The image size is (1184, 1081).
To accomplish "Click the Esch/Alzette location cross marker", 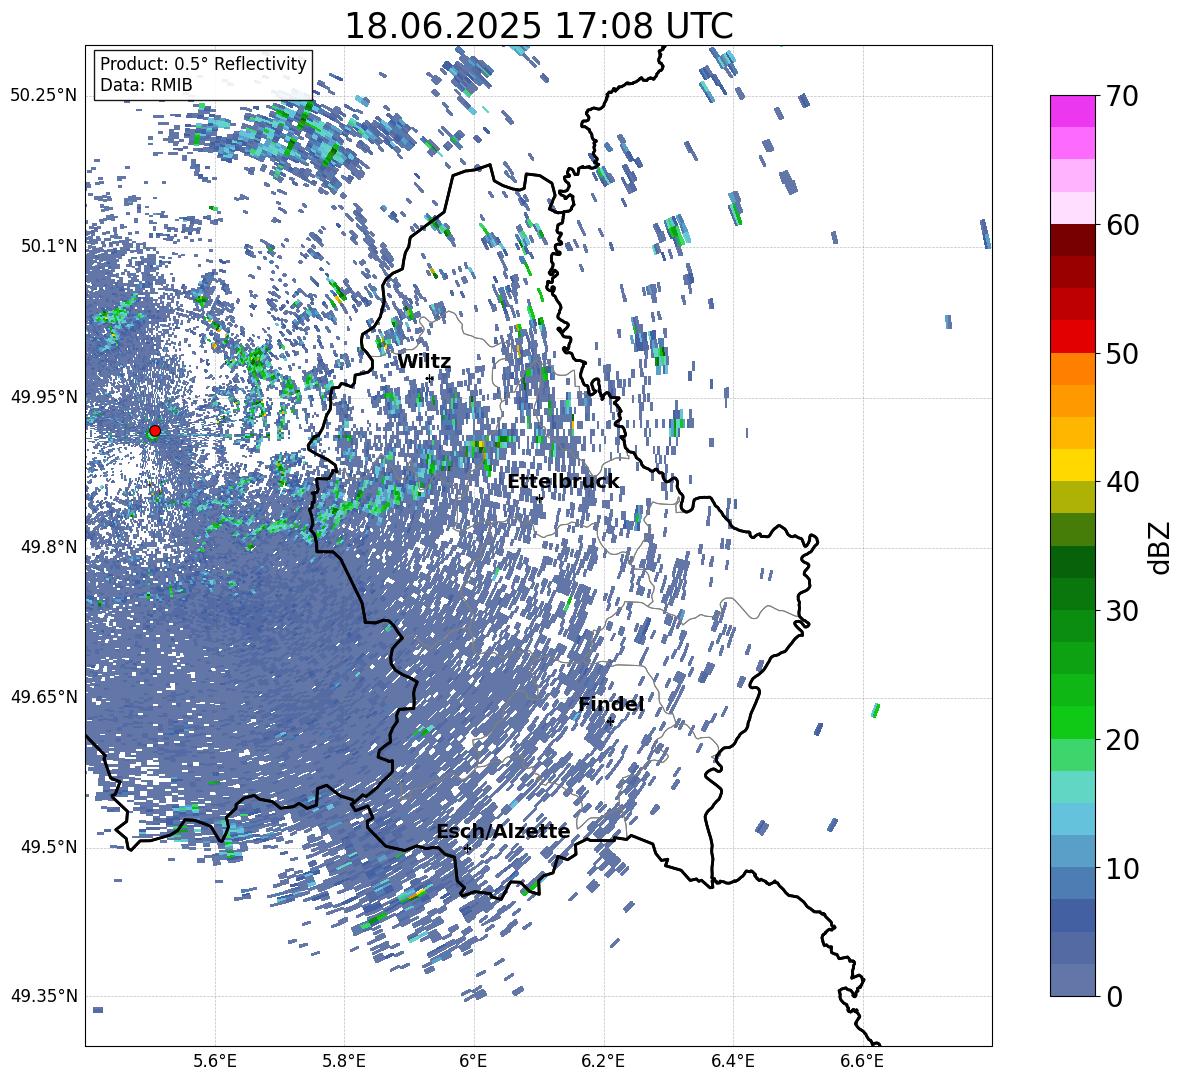I will (467, 848).
